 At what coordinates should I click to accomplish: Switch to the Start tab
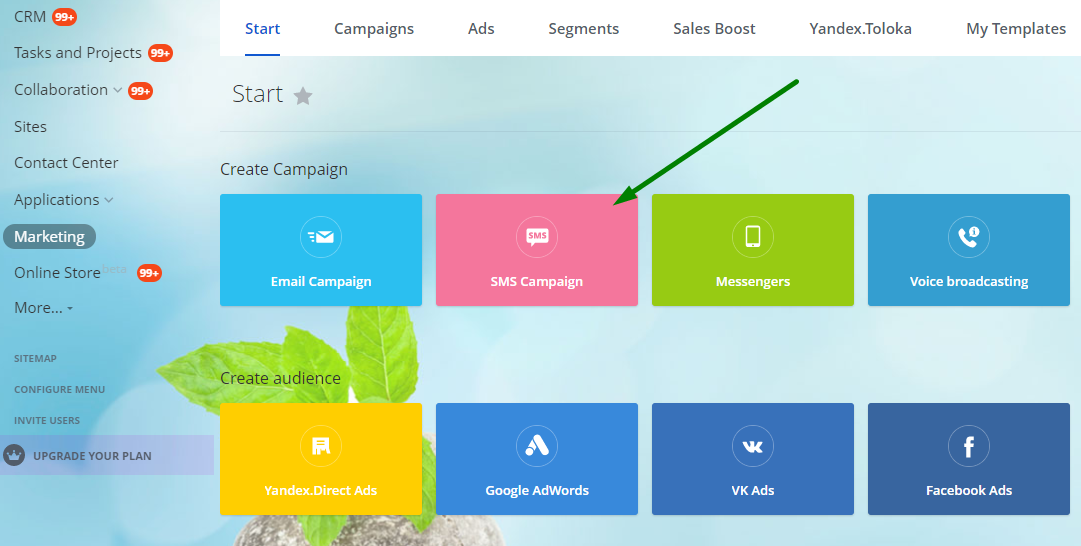(263, 29)
